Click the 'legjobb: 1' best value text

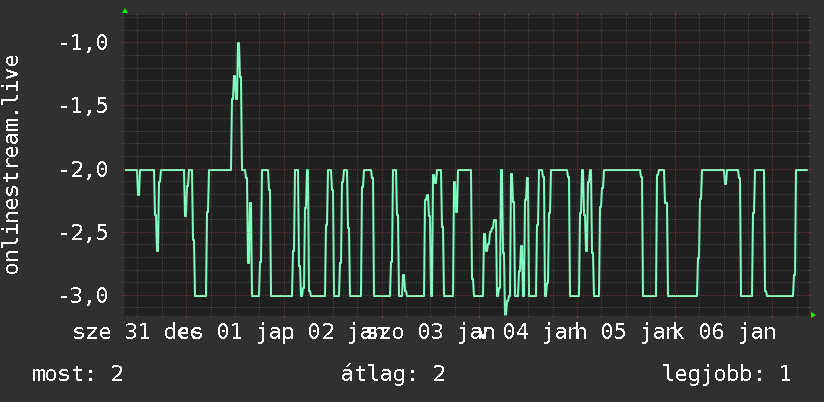[727, 375]
